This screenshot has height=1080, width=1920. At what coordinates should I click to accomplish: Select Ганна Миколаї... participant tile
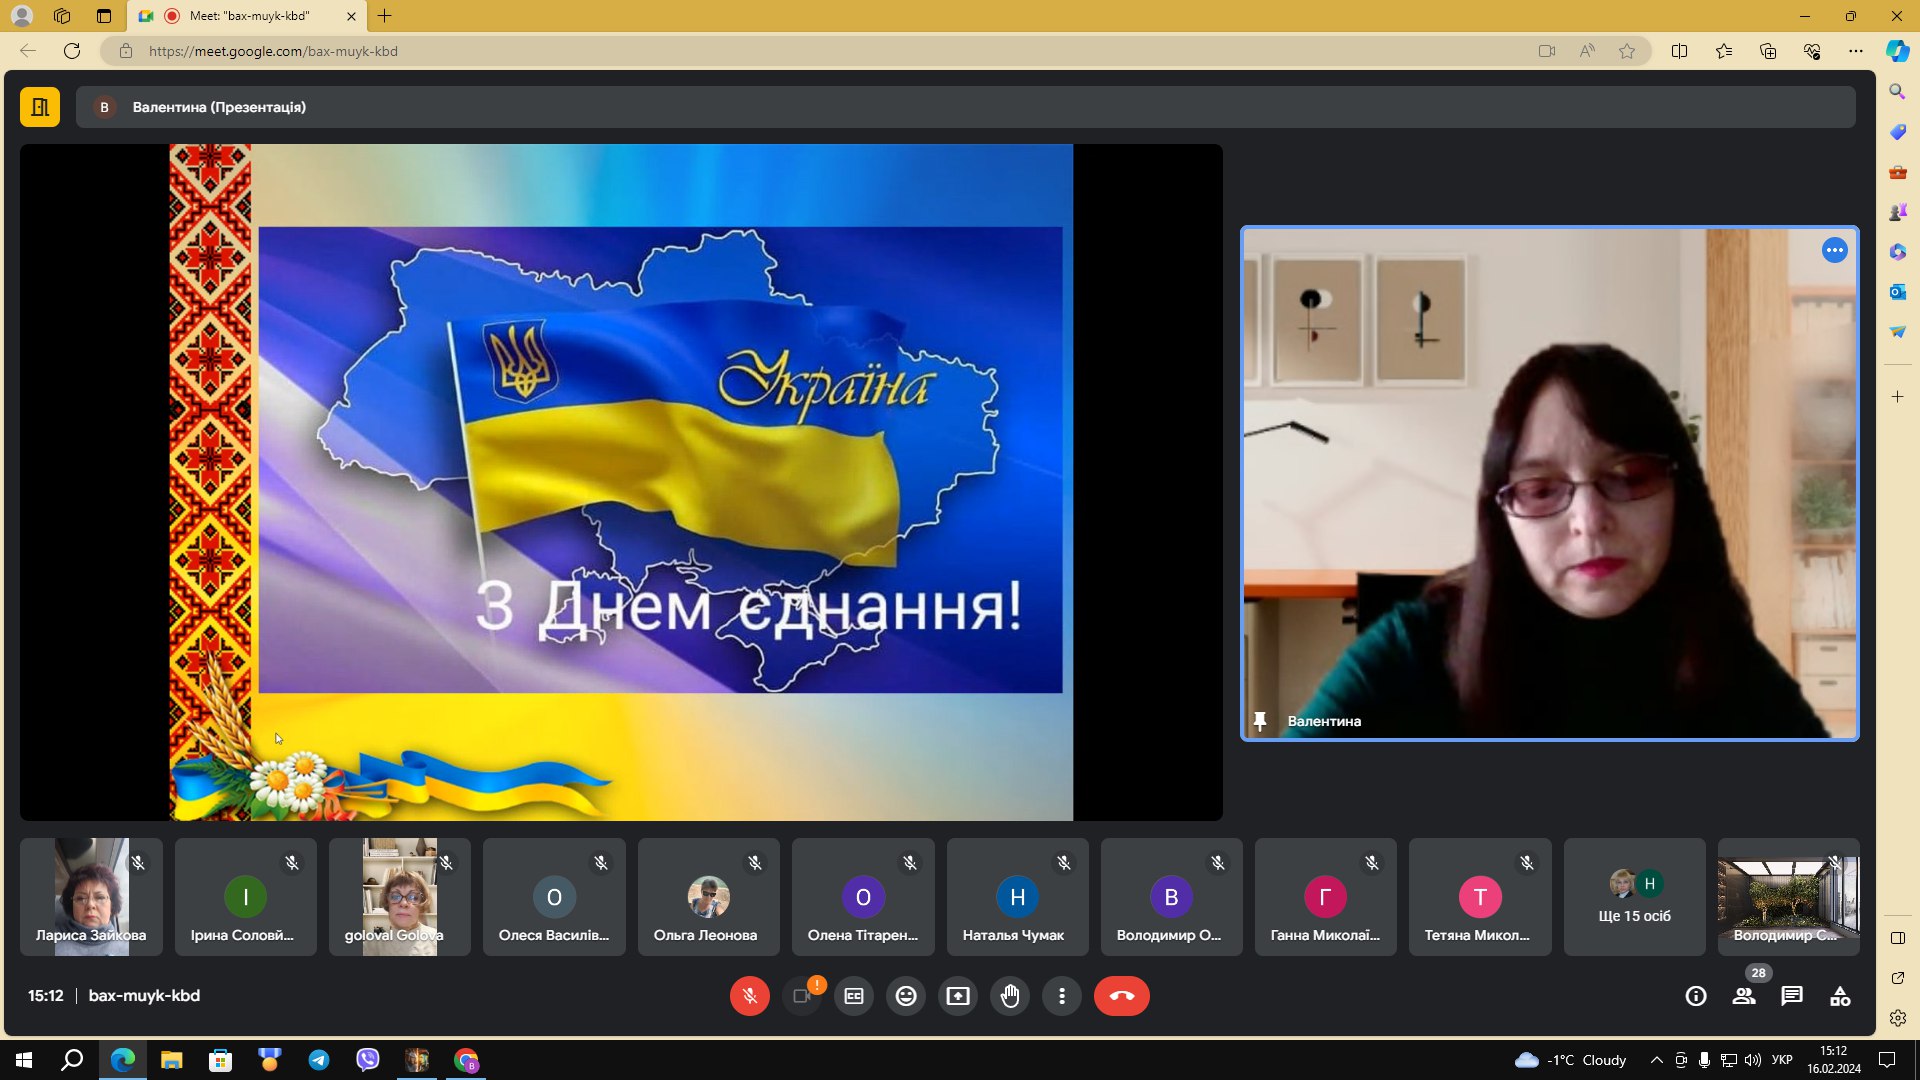pyautogui.click(x=1325, y=897)
